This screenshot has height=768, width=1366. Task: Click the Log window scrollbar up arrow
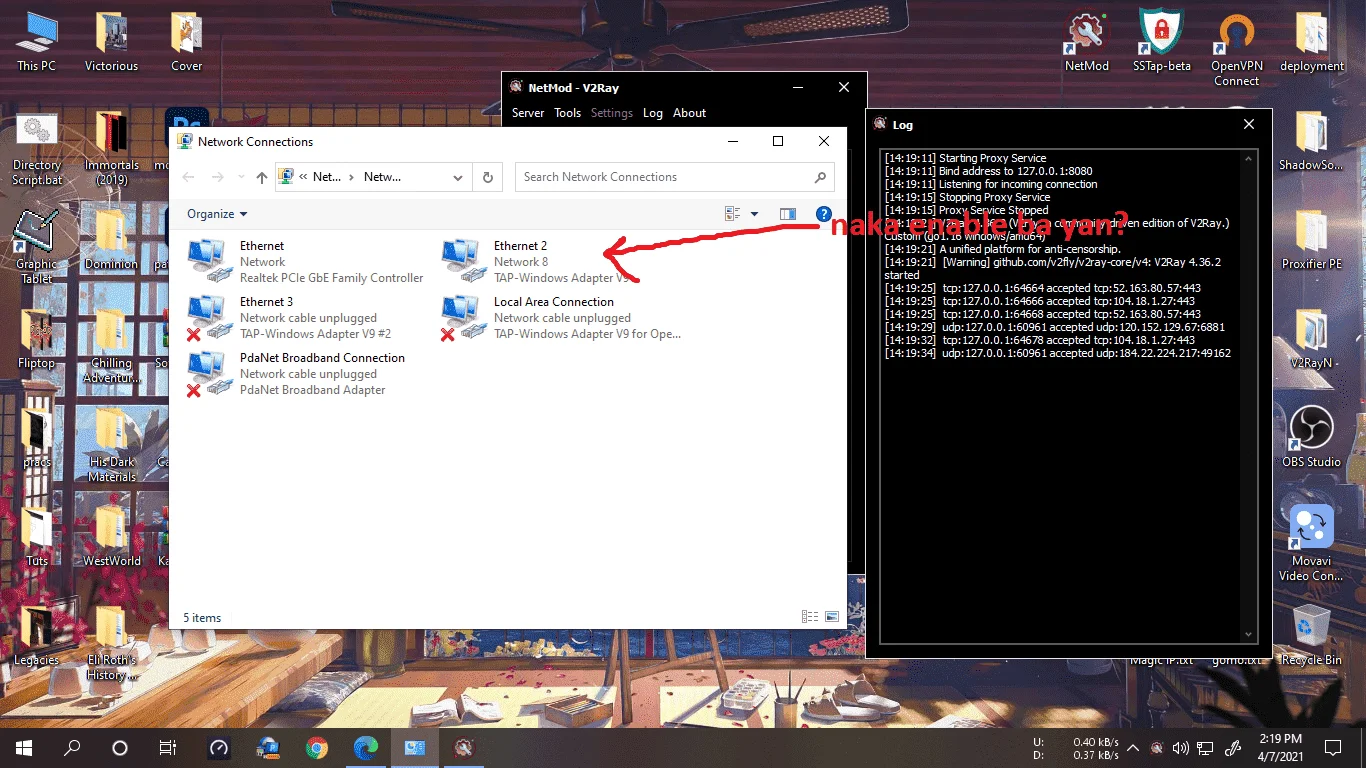[1248, 158]
